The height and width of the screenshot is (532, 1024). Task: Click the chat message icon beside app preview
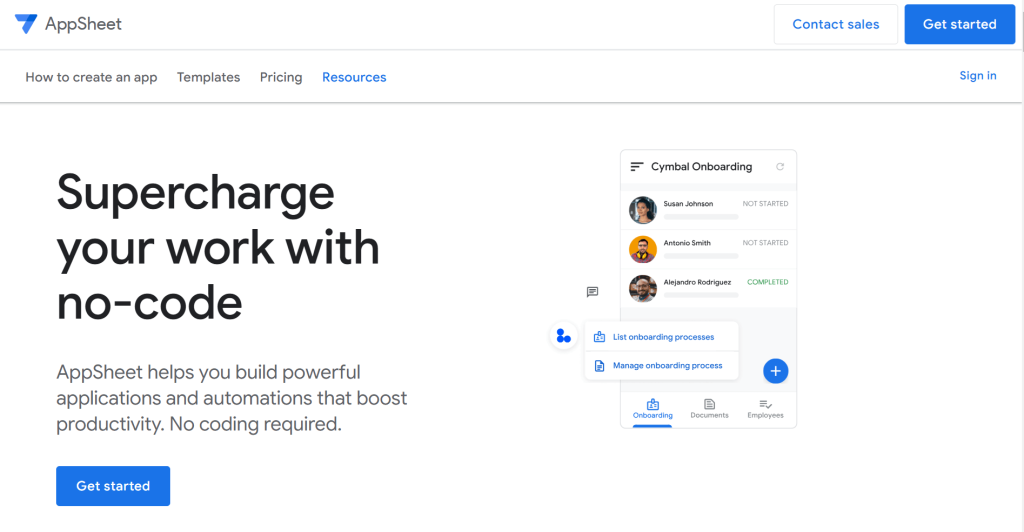pos(592,292)
